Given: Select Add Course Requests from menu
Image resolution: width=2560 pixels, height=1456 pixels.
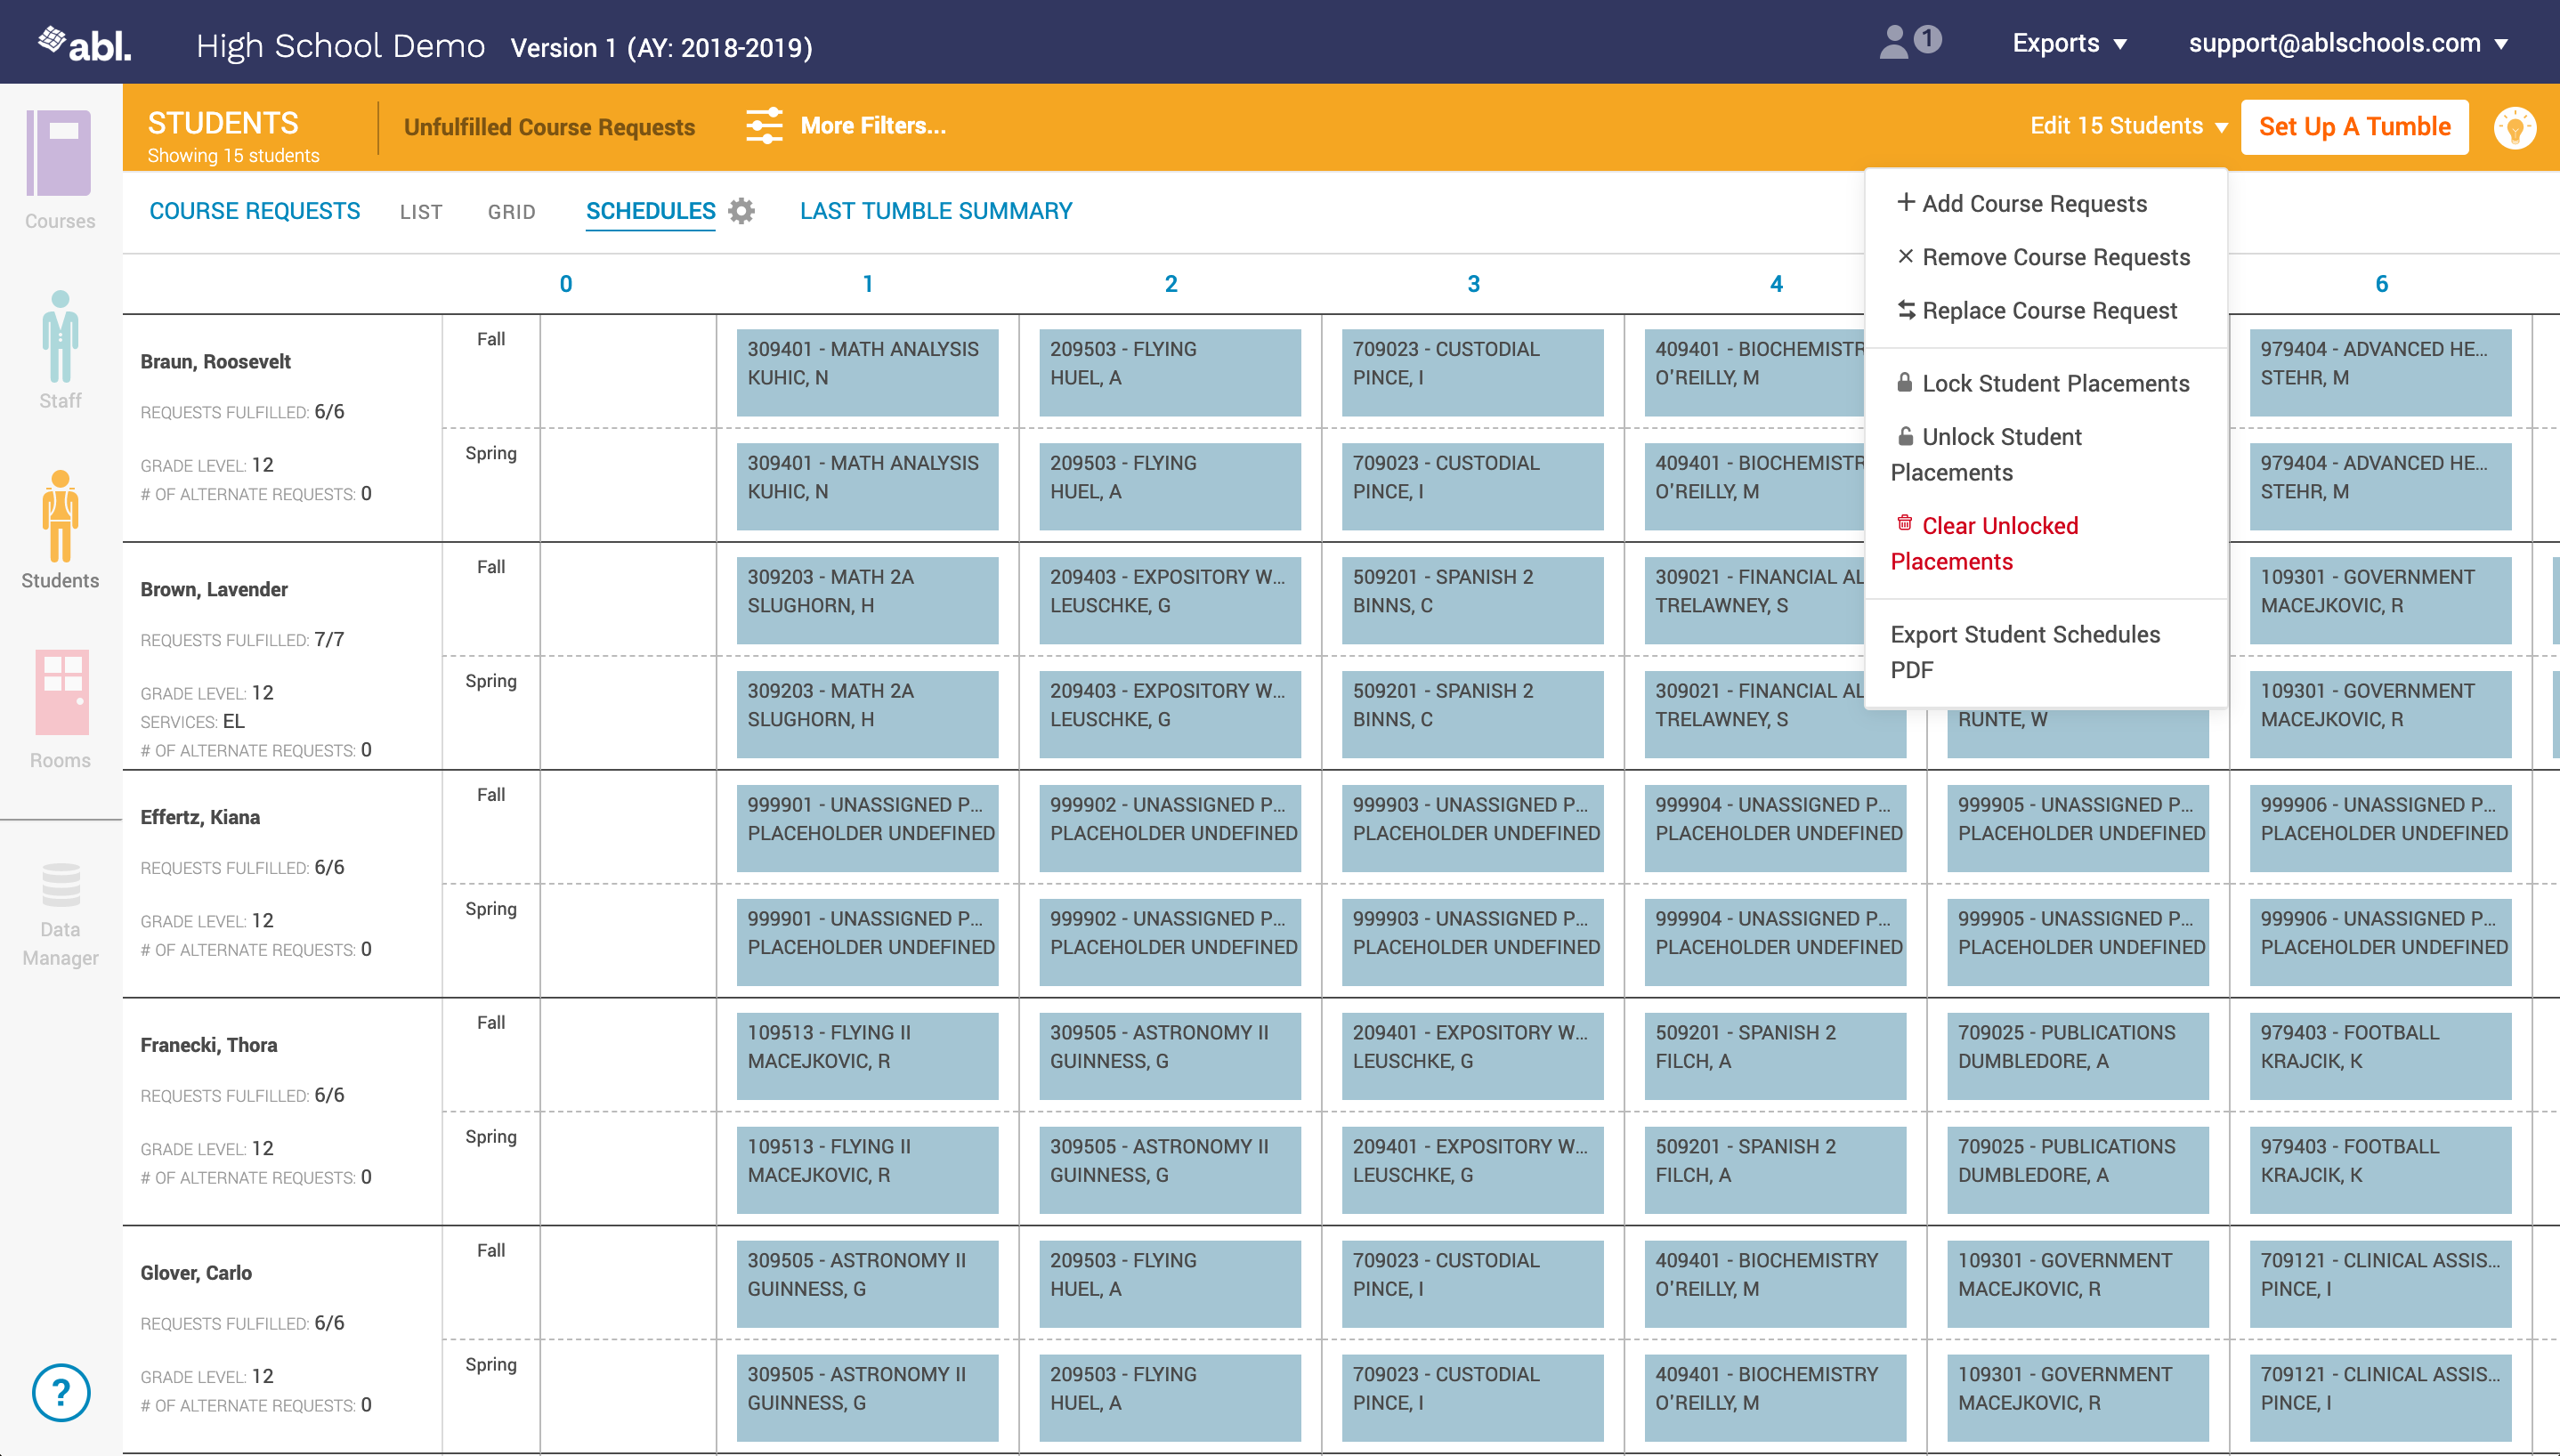Looking at the screenshot, I should click(x=2022, y=203).
